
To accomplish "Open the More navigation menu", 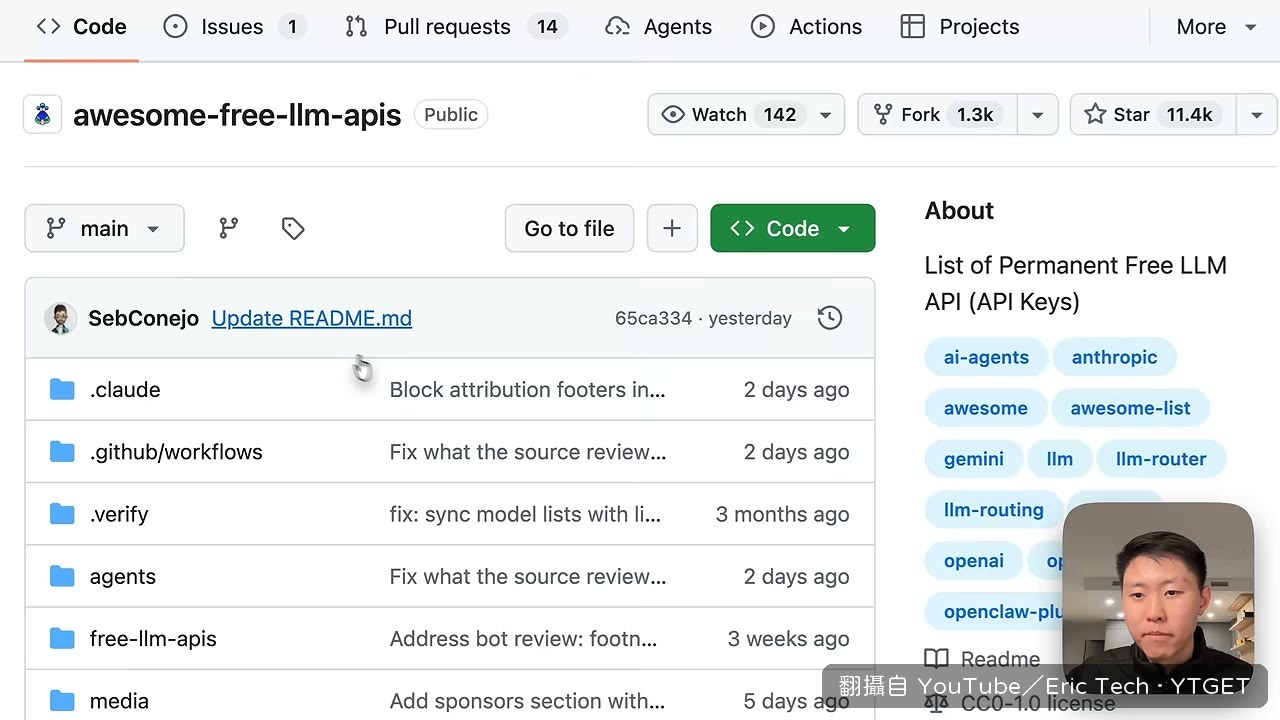I will coord(1216,27).
